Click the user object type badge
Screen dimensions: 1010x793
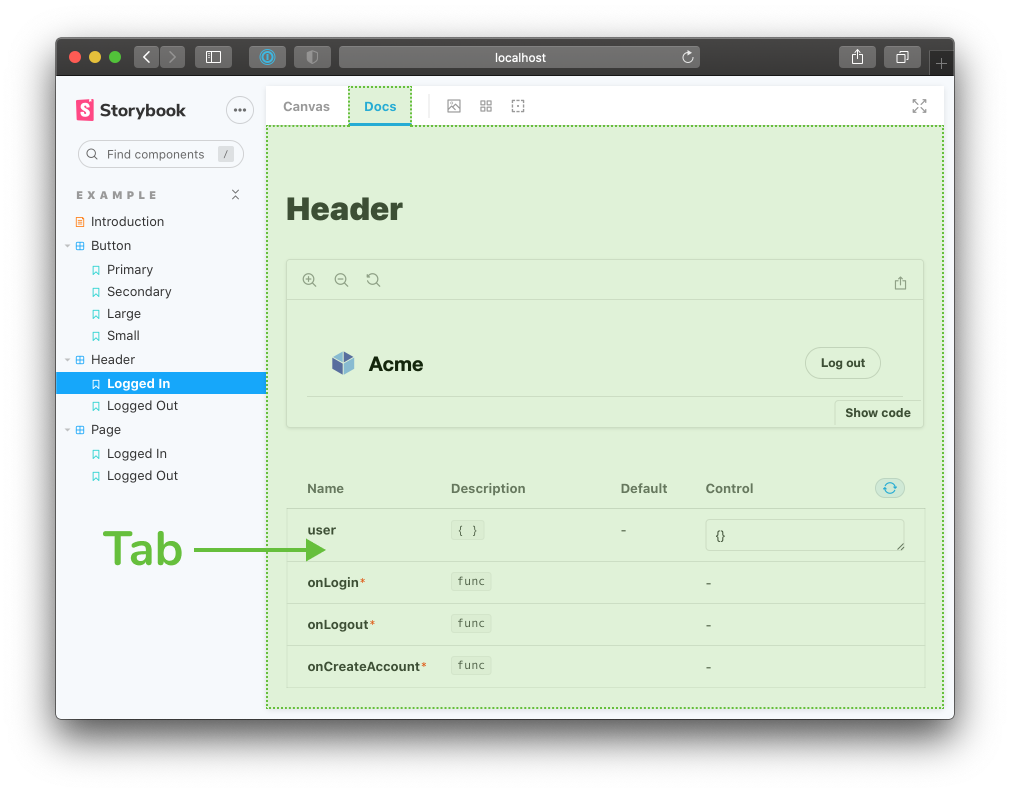click(468, 531)
